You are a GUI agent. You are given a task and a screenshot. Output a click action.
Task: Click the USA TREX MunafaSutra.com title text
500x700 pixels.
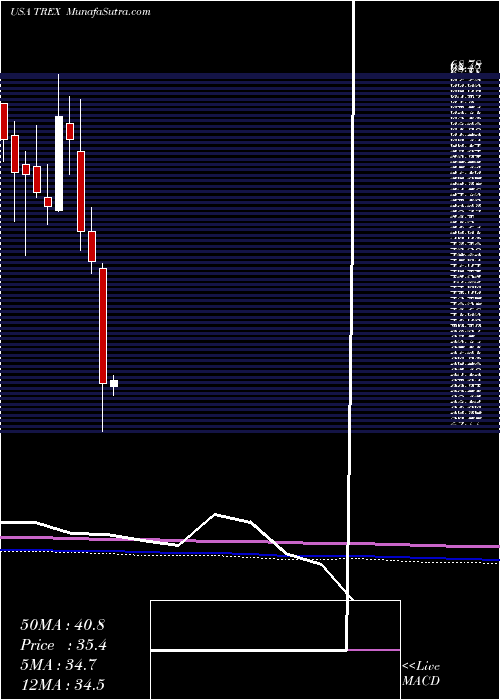click(80, 12)
